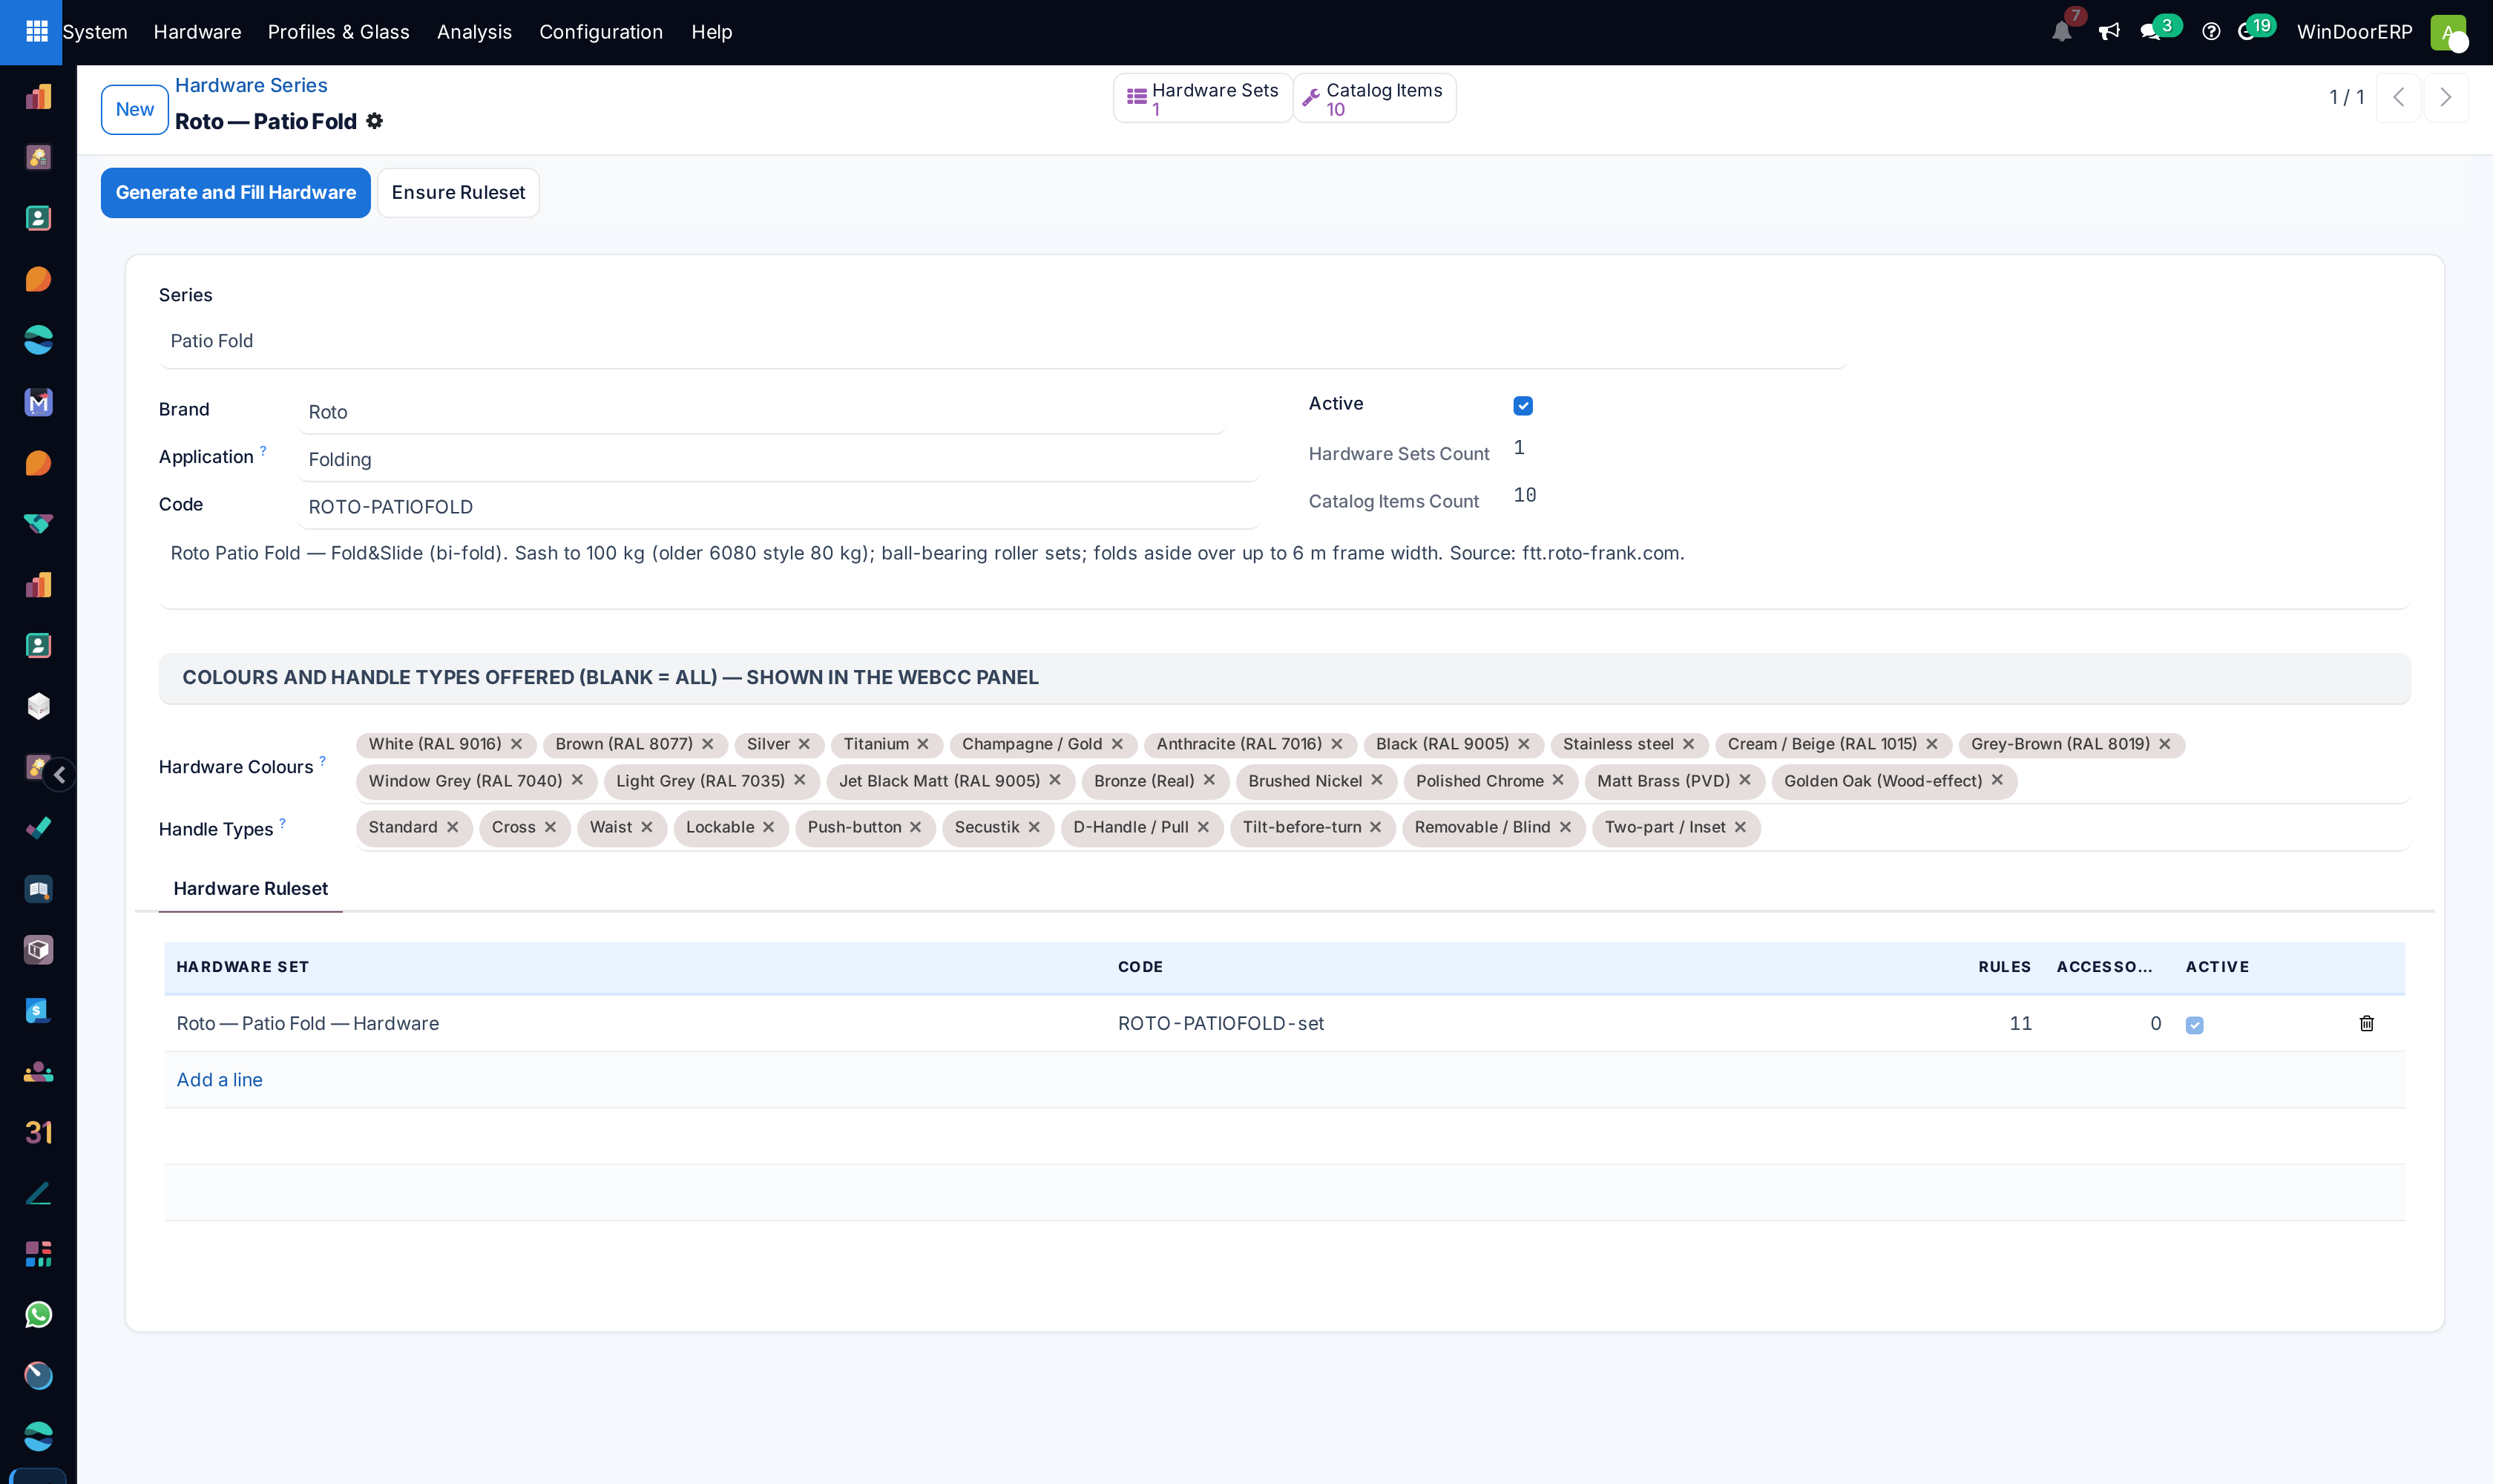2493x1484 pixels.
Task: Open the announcements megaphone icon
Action: click(x=2109, y=32)
